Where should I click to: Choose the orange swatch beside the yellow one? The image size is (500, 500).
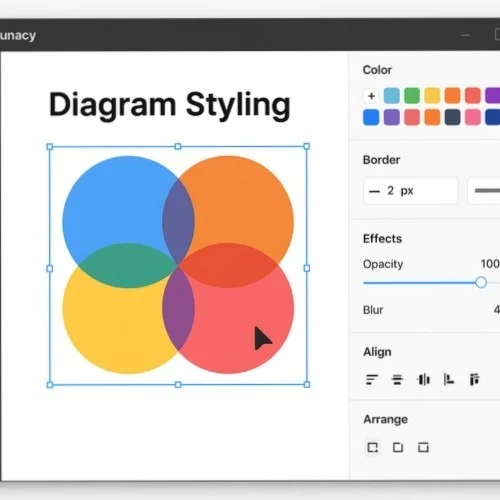click(x=452, y=96)
